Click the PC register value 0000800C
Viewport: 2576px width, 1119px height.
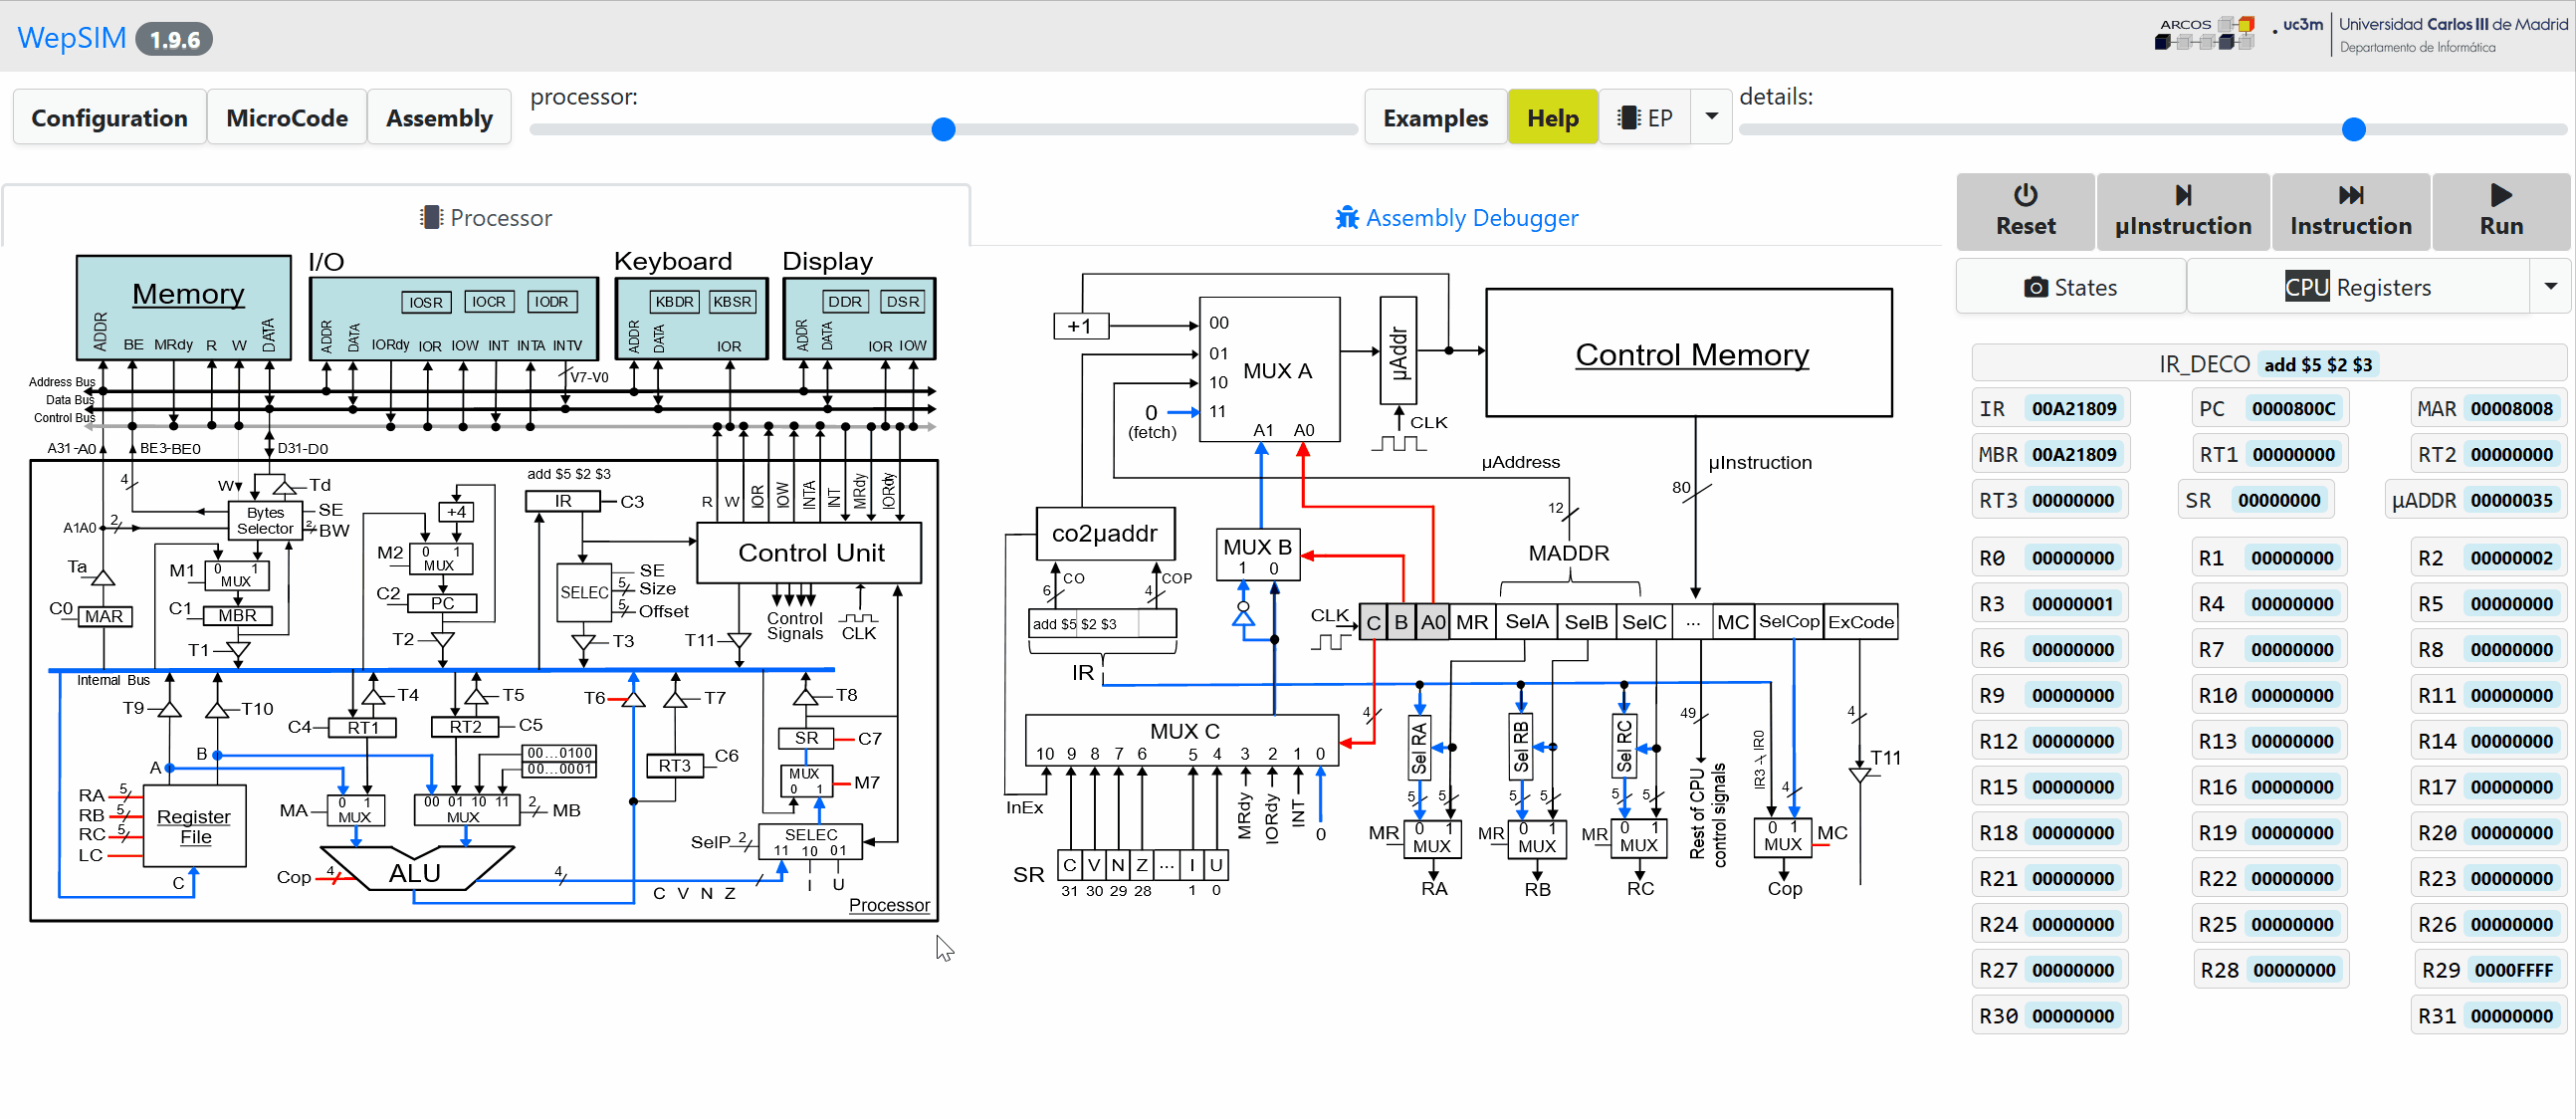(2292, 408)
